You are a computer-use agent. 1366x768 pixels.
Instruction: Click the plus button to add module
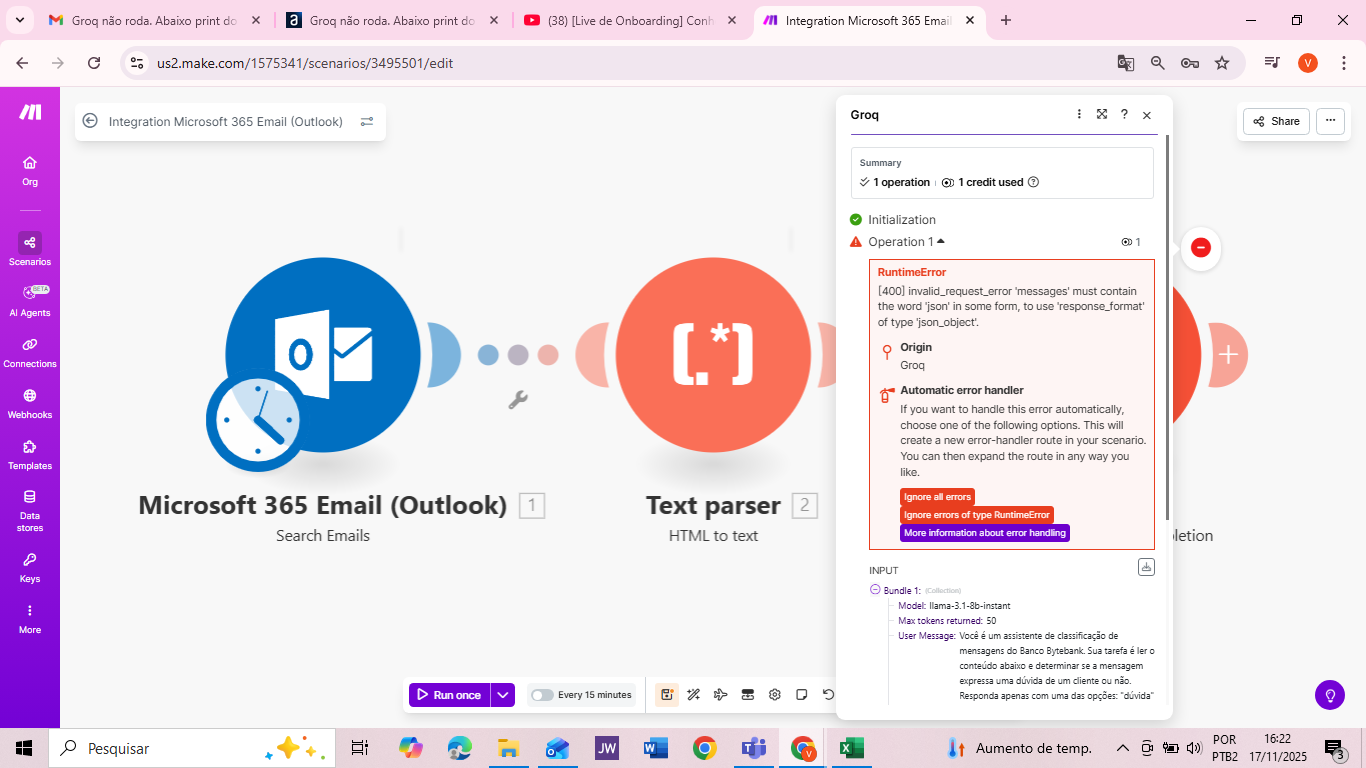(1228, 354)
